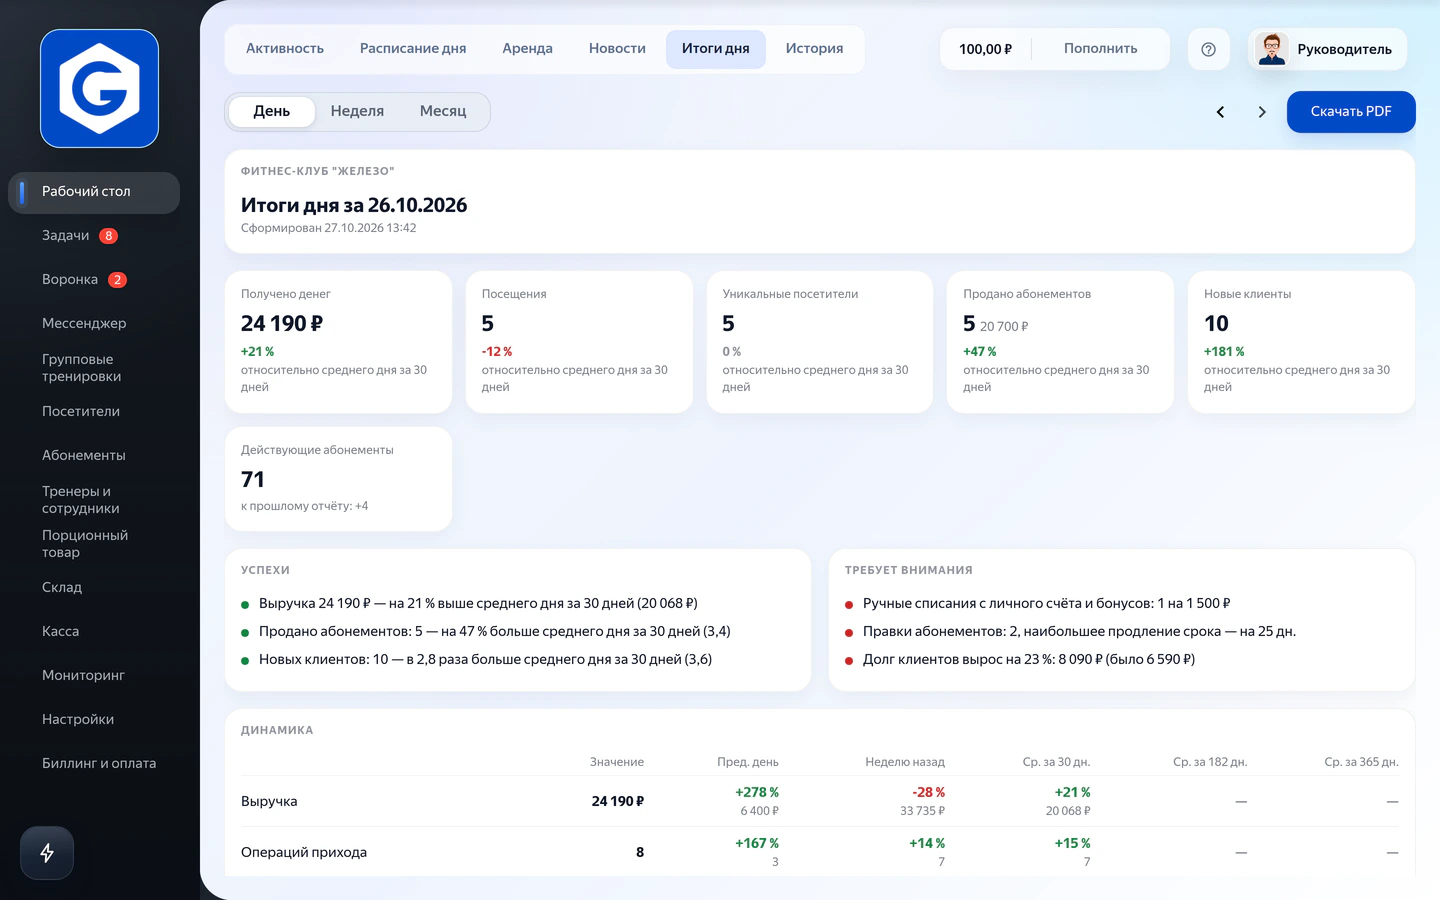Open Воронка in the sidebar
The width and height of the screenshot is (1440, 900).
(94, 280)
